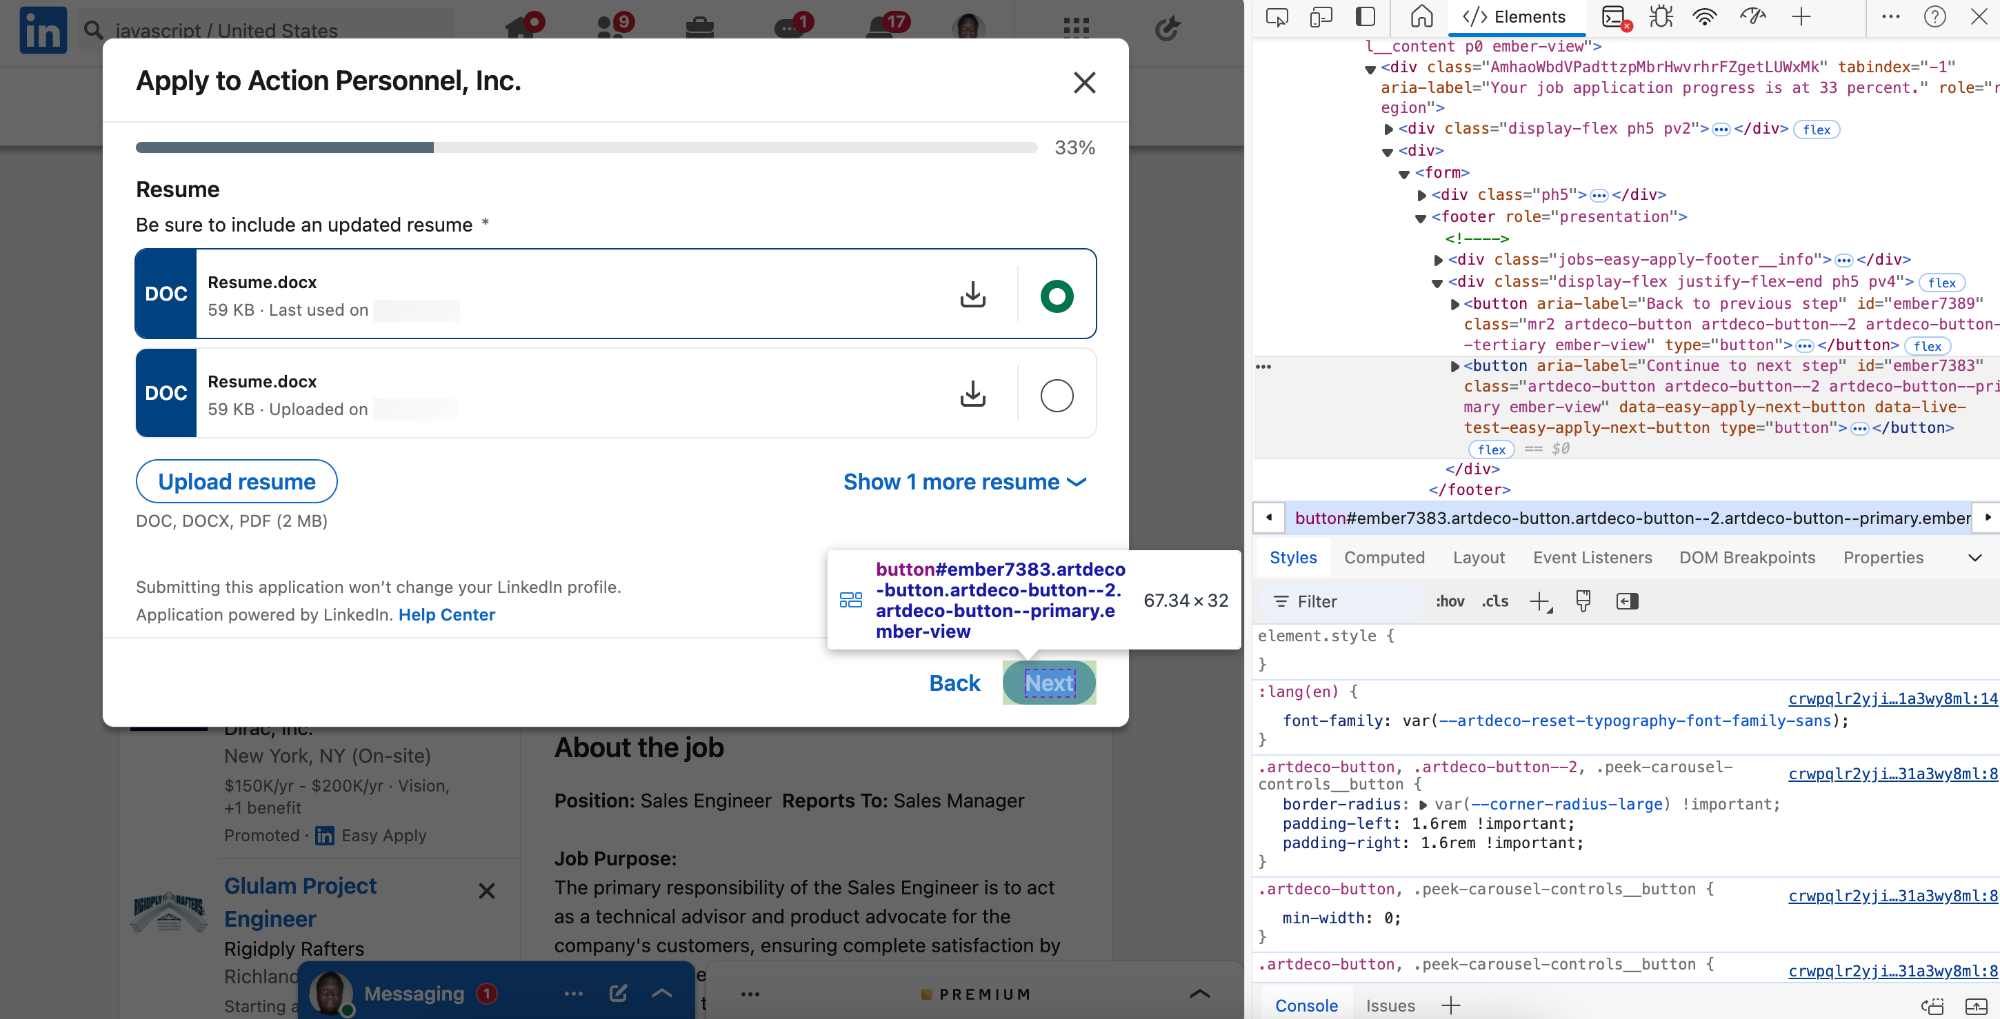
Task: Collapse the footer role presentation node
Action: click(1420, 218)
